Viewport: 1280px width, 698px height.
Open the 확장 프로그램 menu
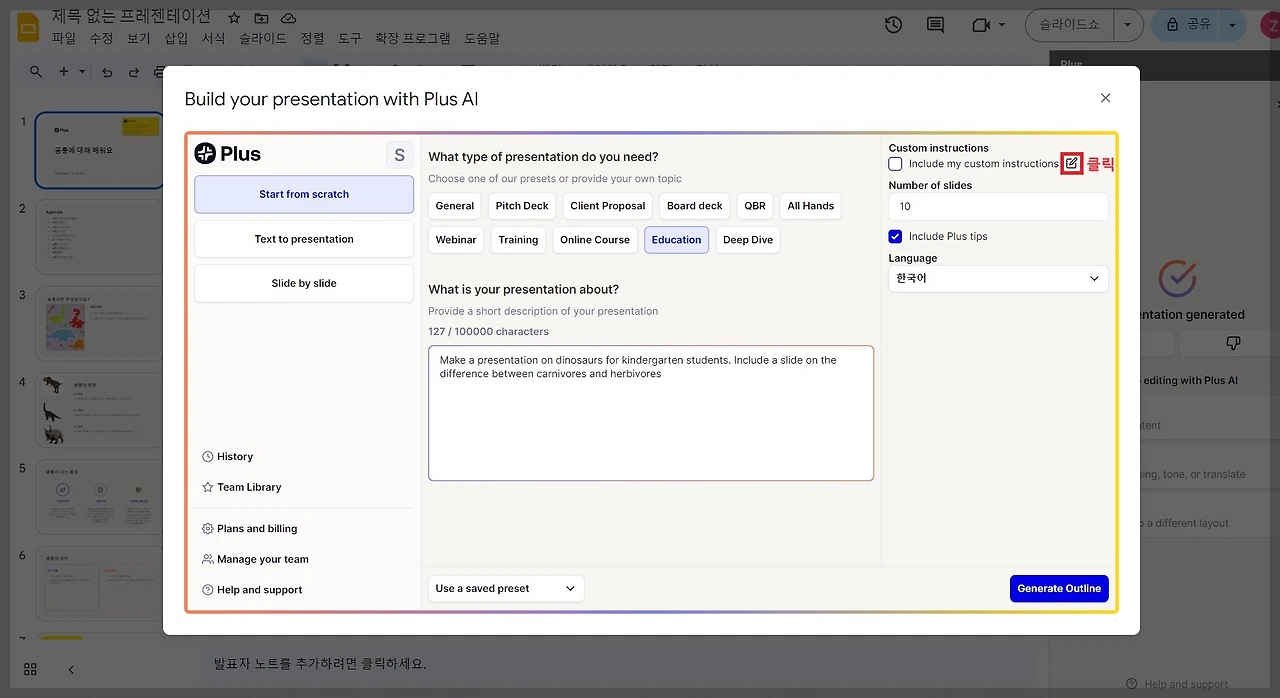click(x=413, y=38)
